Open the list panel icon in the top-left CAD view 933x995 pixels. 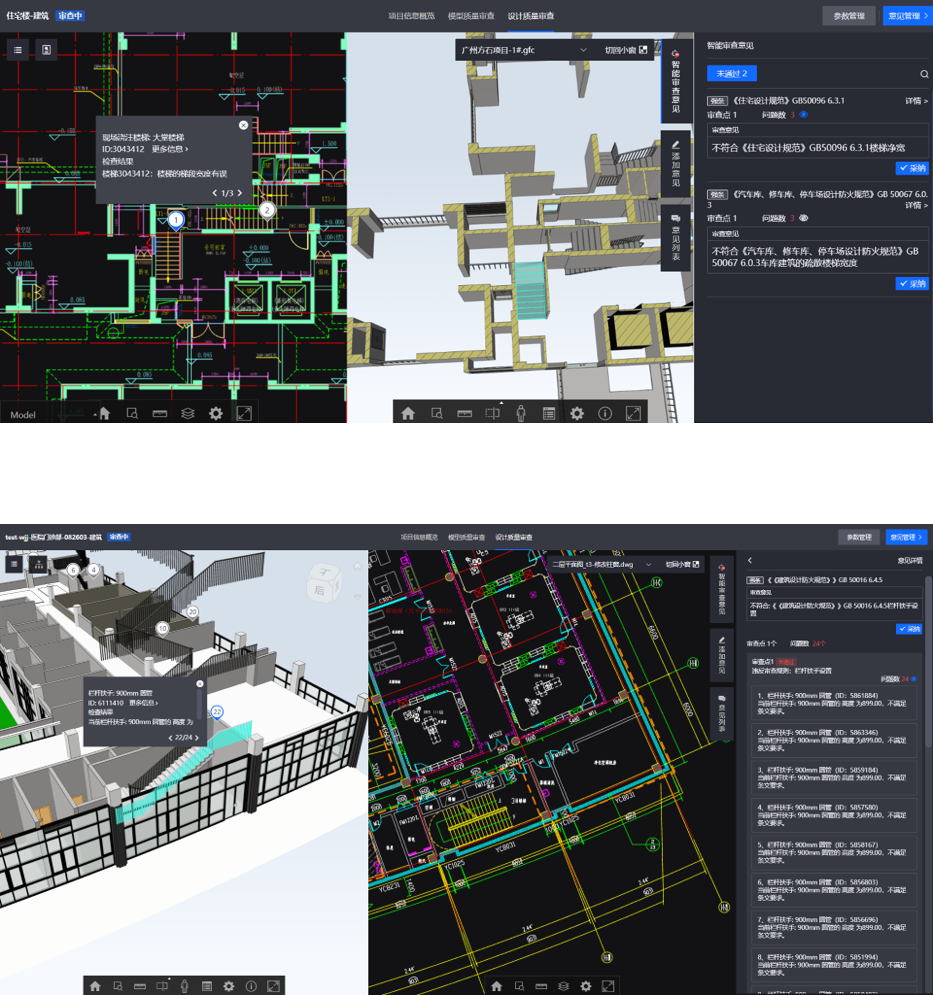(17, 49)
